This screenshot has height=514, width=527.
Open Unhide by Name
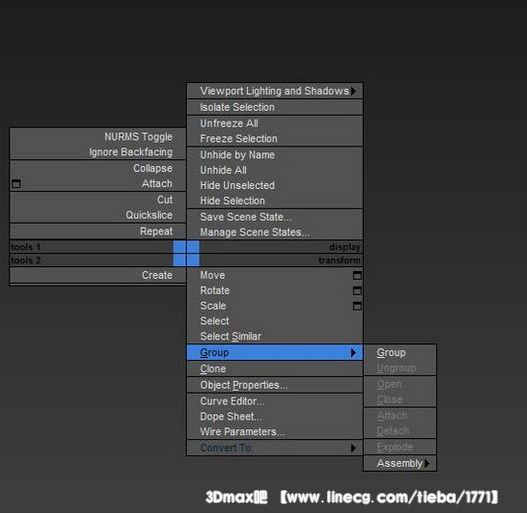(x=275, y=155)
